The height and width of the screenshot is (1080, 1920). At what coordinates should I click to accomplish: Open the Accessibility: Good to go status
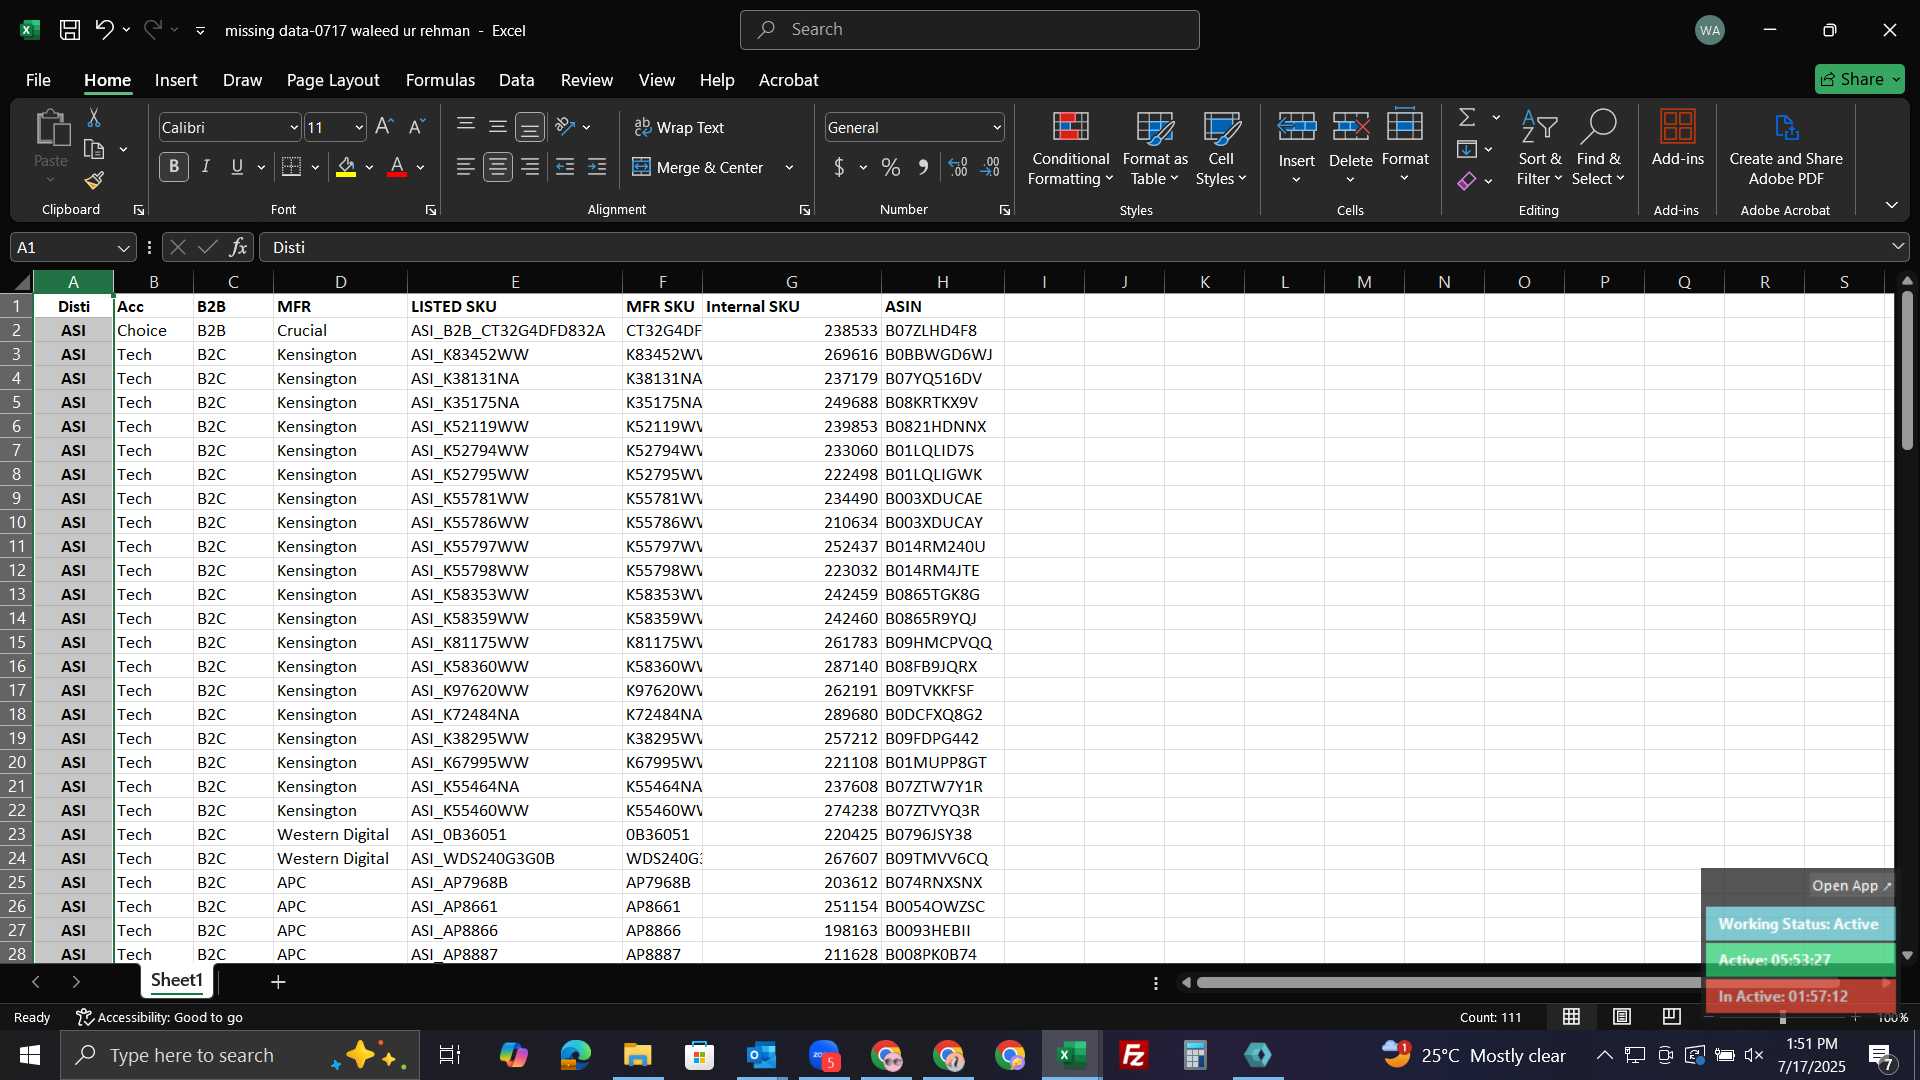(x=159, y=1017)
